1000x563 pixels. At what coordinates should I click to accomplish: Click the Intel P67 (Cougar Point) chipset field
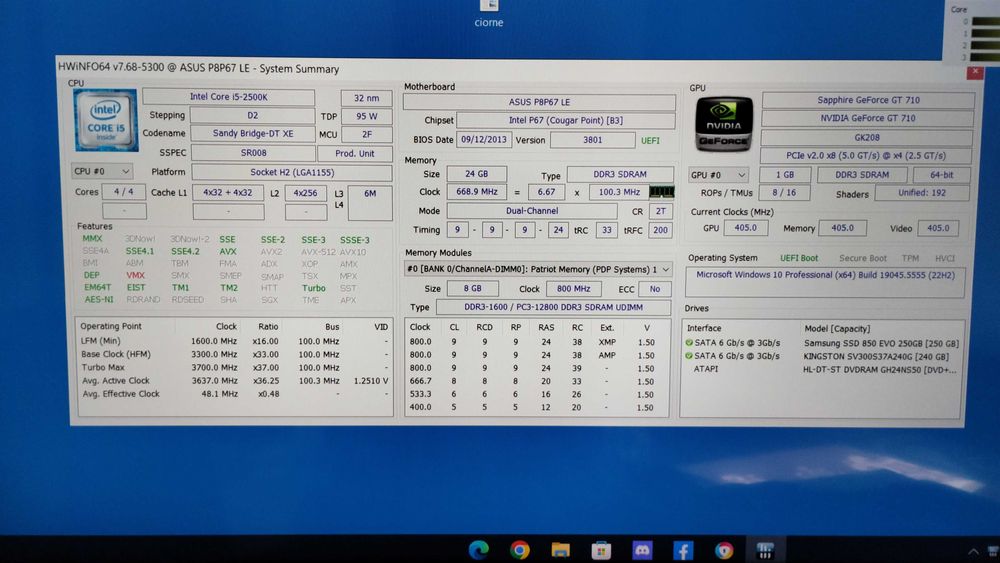566,120
